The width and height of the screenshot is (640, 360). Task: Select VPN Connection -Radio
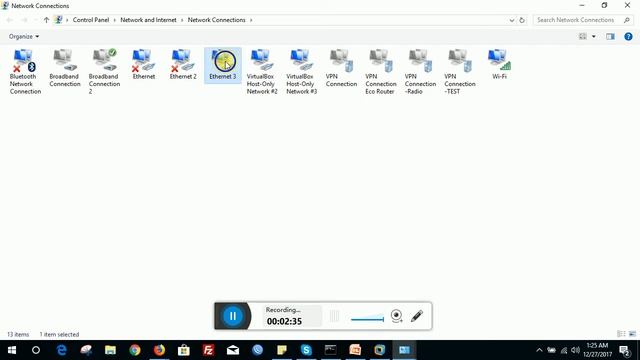[x=420, y=72]
